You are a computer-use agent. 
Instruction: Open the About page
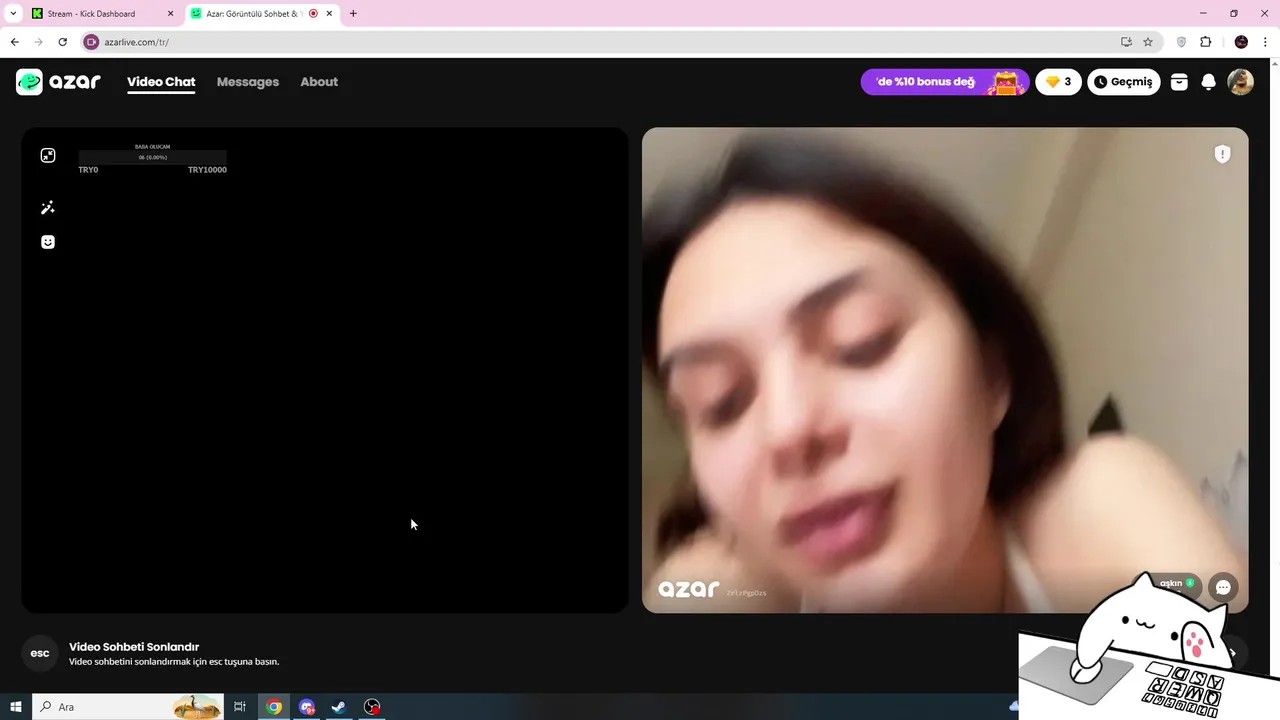pyautogui.click(x=319, y=82)
